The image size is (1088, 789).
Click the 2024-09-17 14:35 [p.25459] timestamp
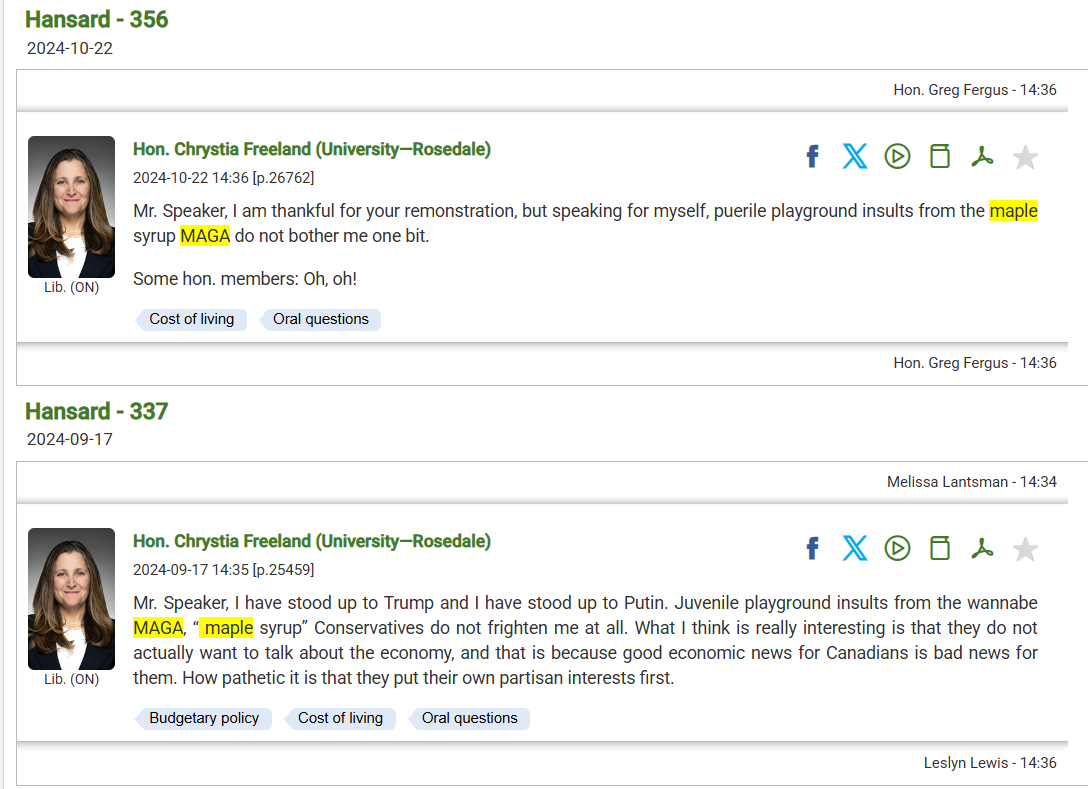point(223,570)
